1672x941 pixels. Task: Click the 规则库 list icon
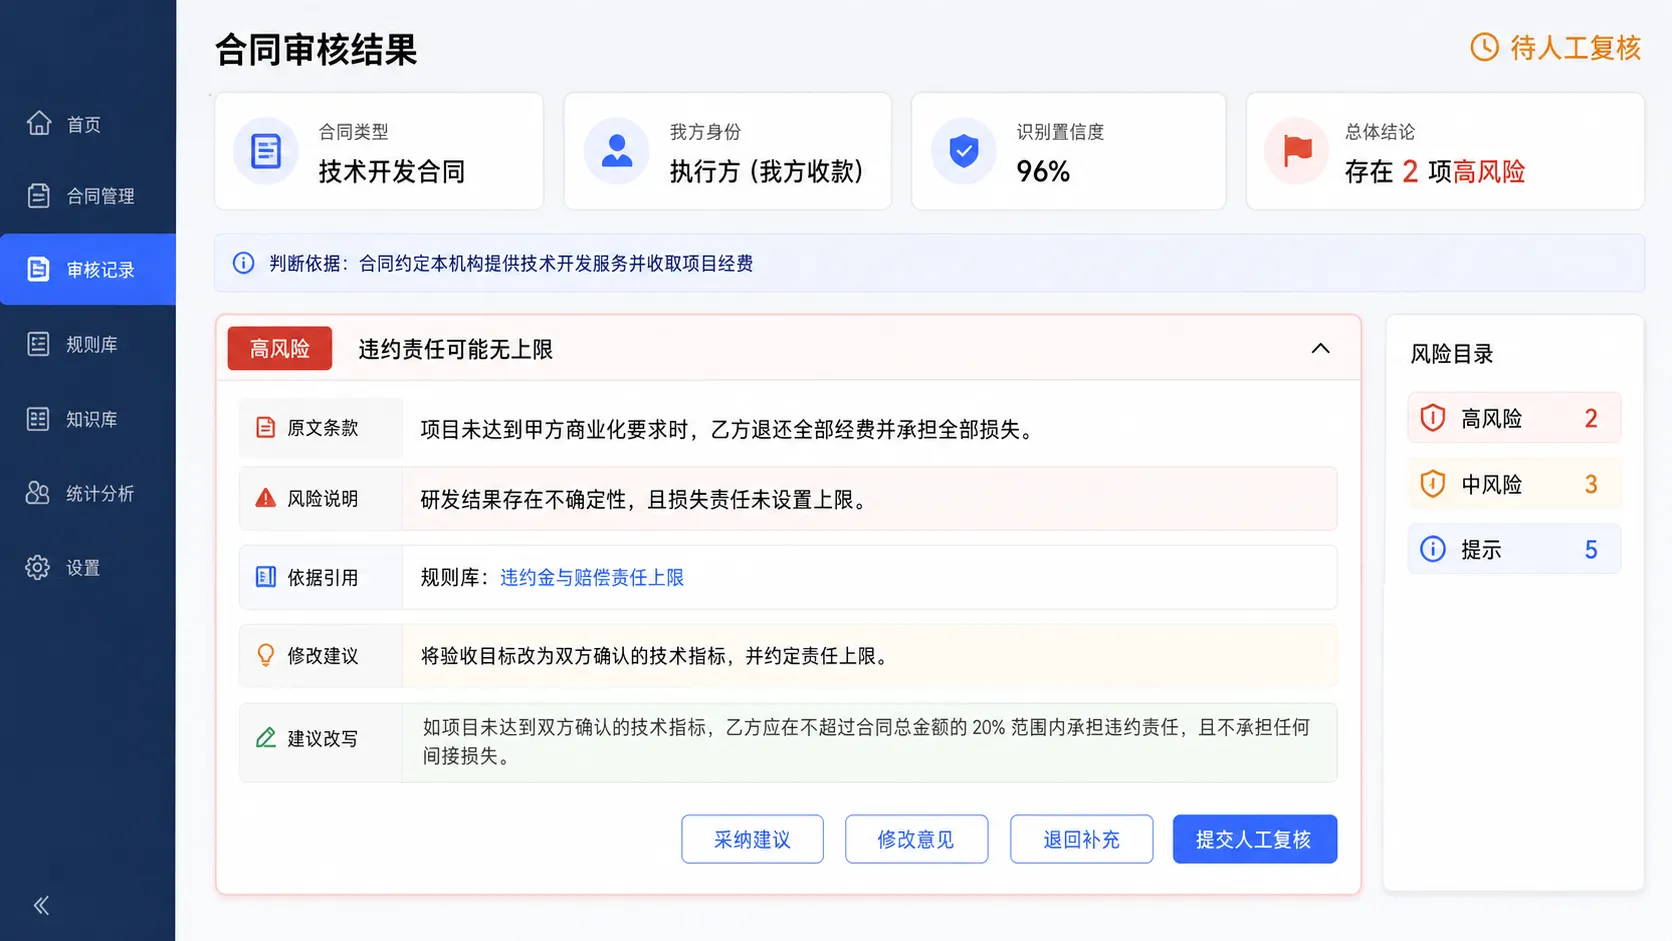(38, 344)
